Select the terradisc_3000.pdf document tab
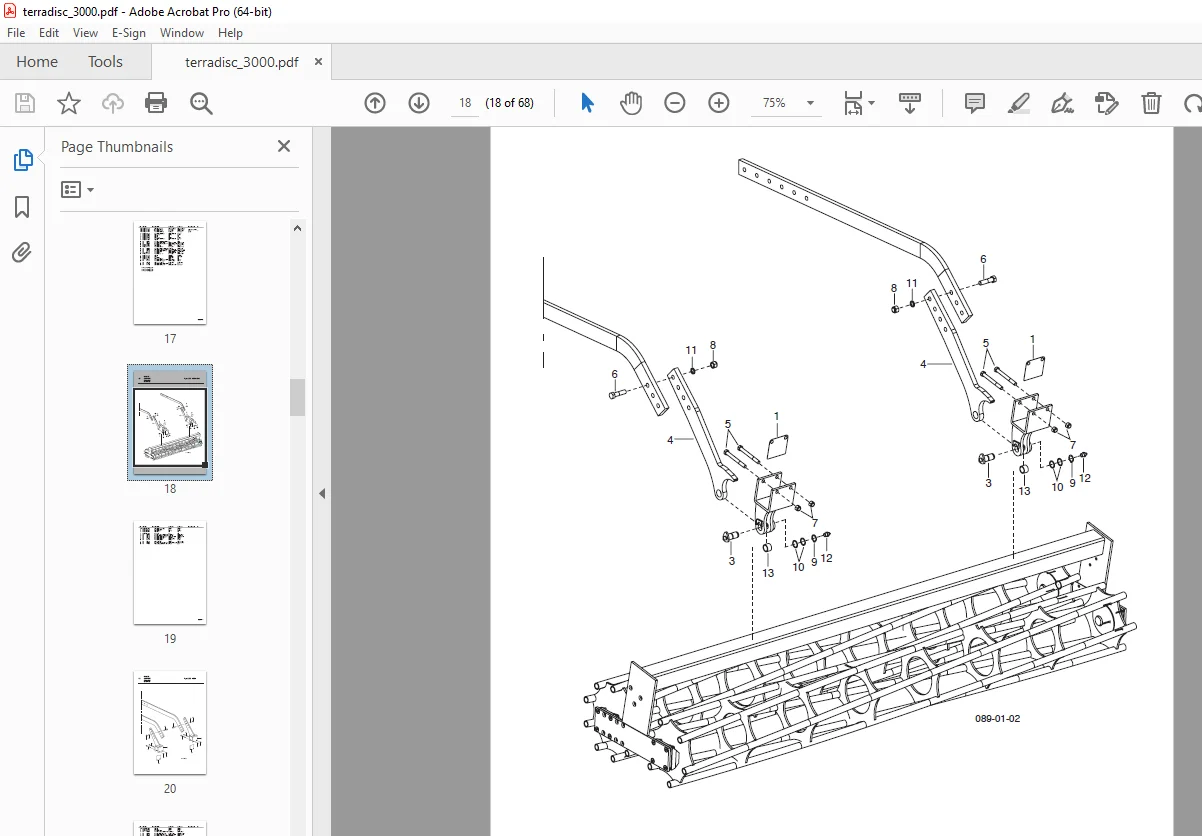This screenshot has width=1202, height=836. pos(241,62)
